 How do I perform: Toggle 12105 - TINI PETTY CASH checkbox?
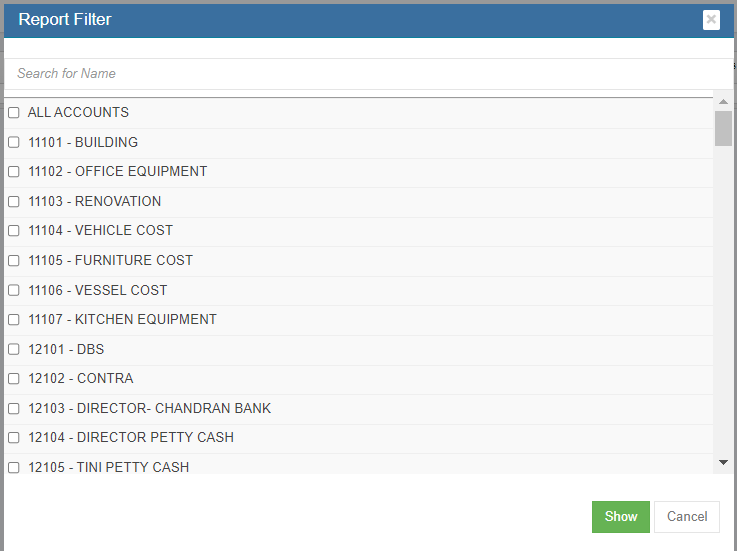click(14, 467)
